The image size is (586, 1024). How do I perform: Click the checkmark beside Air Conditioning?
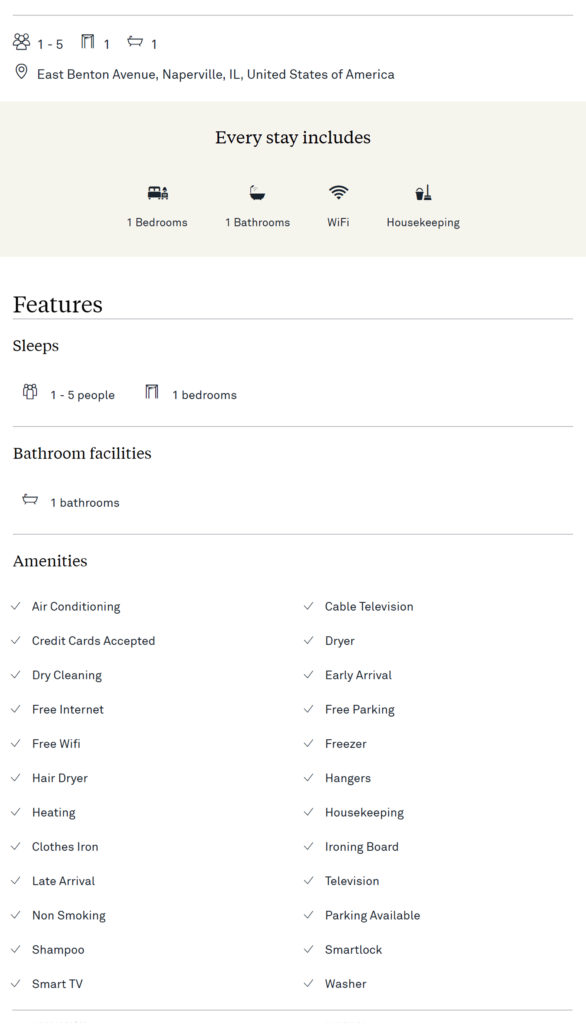tap(16, 606)
